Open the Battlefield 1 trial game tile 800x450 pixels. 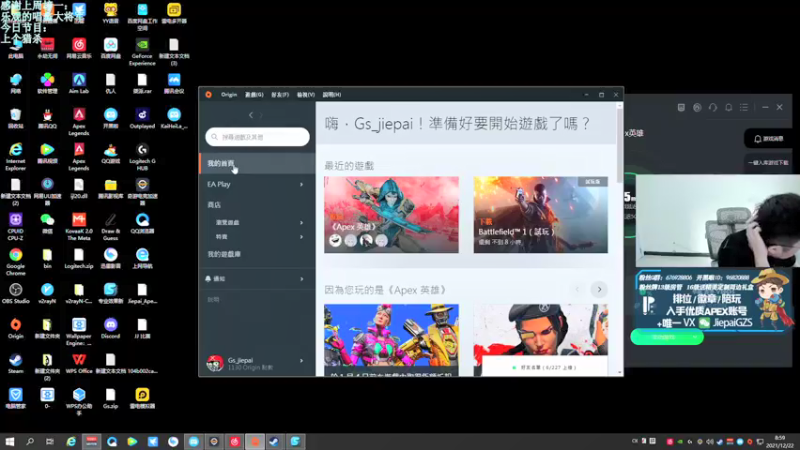point(541,215)
